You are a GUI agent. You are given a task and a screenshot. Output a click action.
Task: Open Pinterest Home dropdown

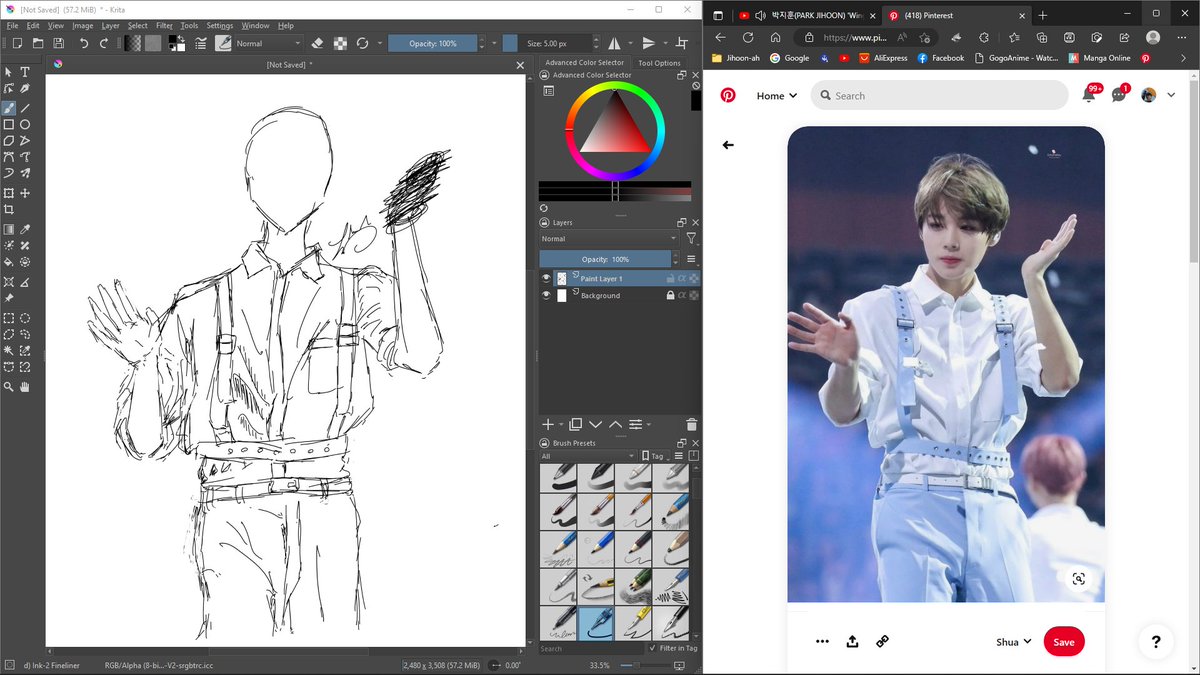(777, 96)
